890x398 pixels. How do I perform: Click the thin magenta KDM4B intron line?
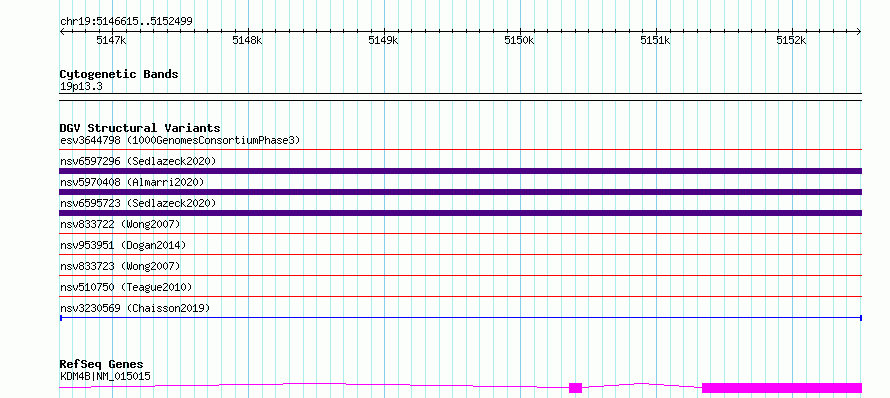pos(314,384)
